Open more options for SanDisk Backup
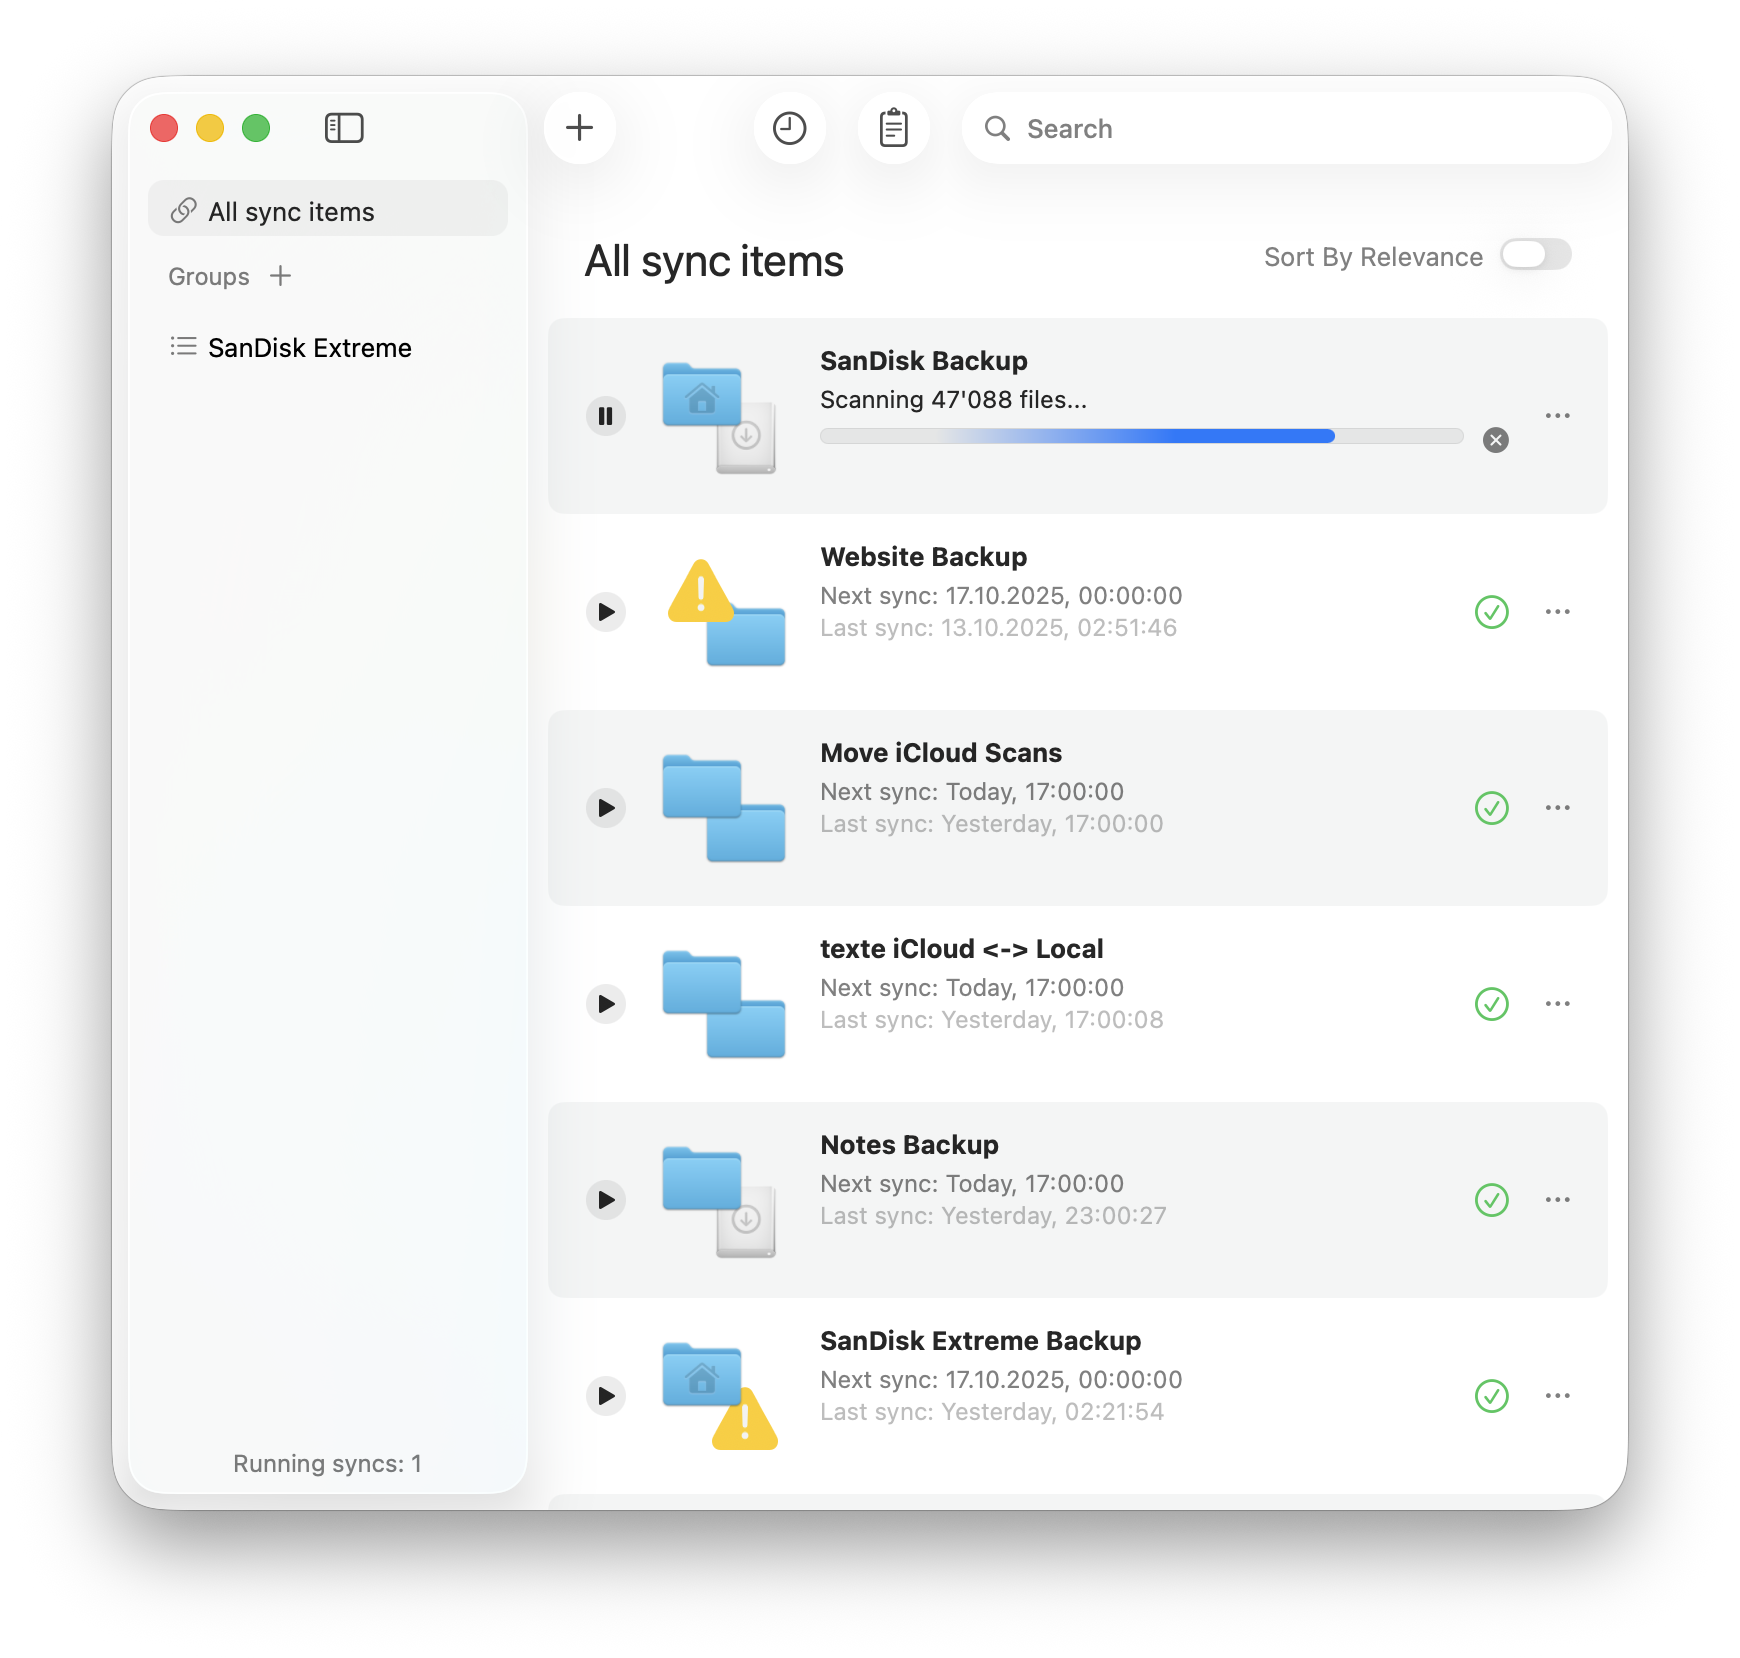 point(1557,416)
